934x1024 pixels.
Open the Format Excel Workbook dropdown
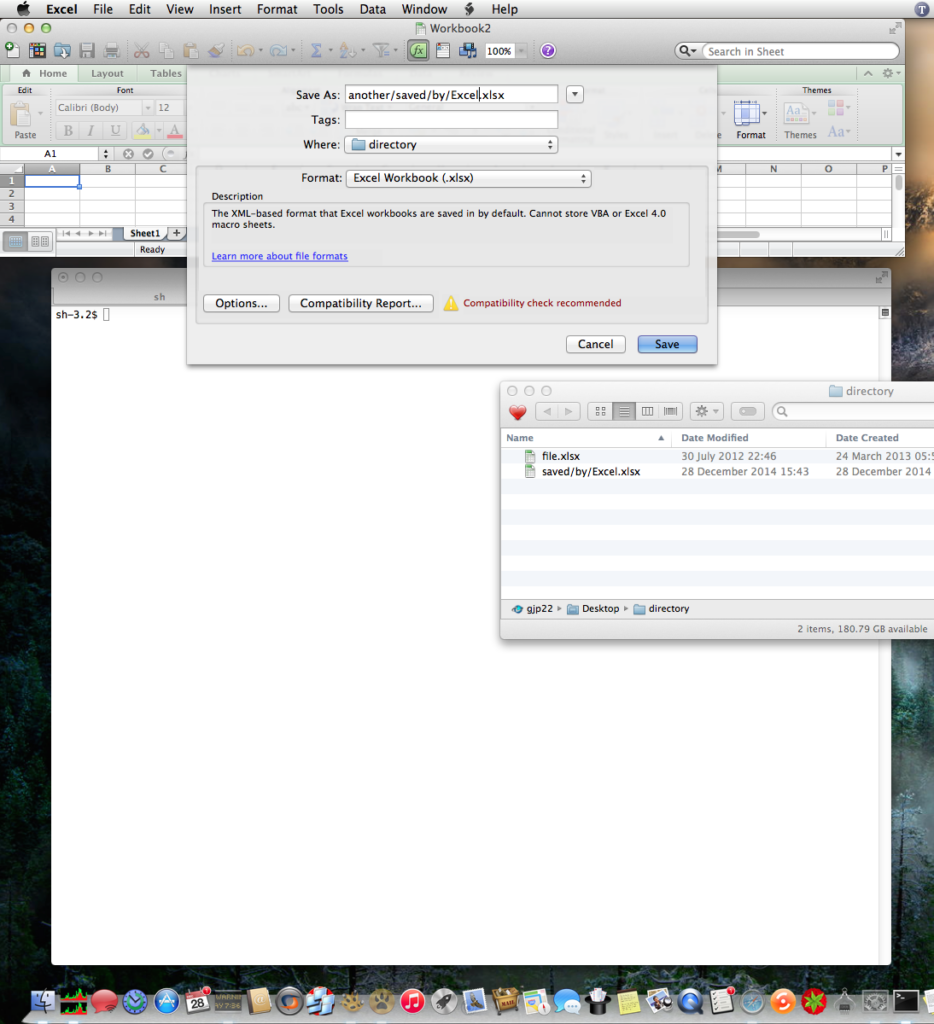(x=468, y=178)
